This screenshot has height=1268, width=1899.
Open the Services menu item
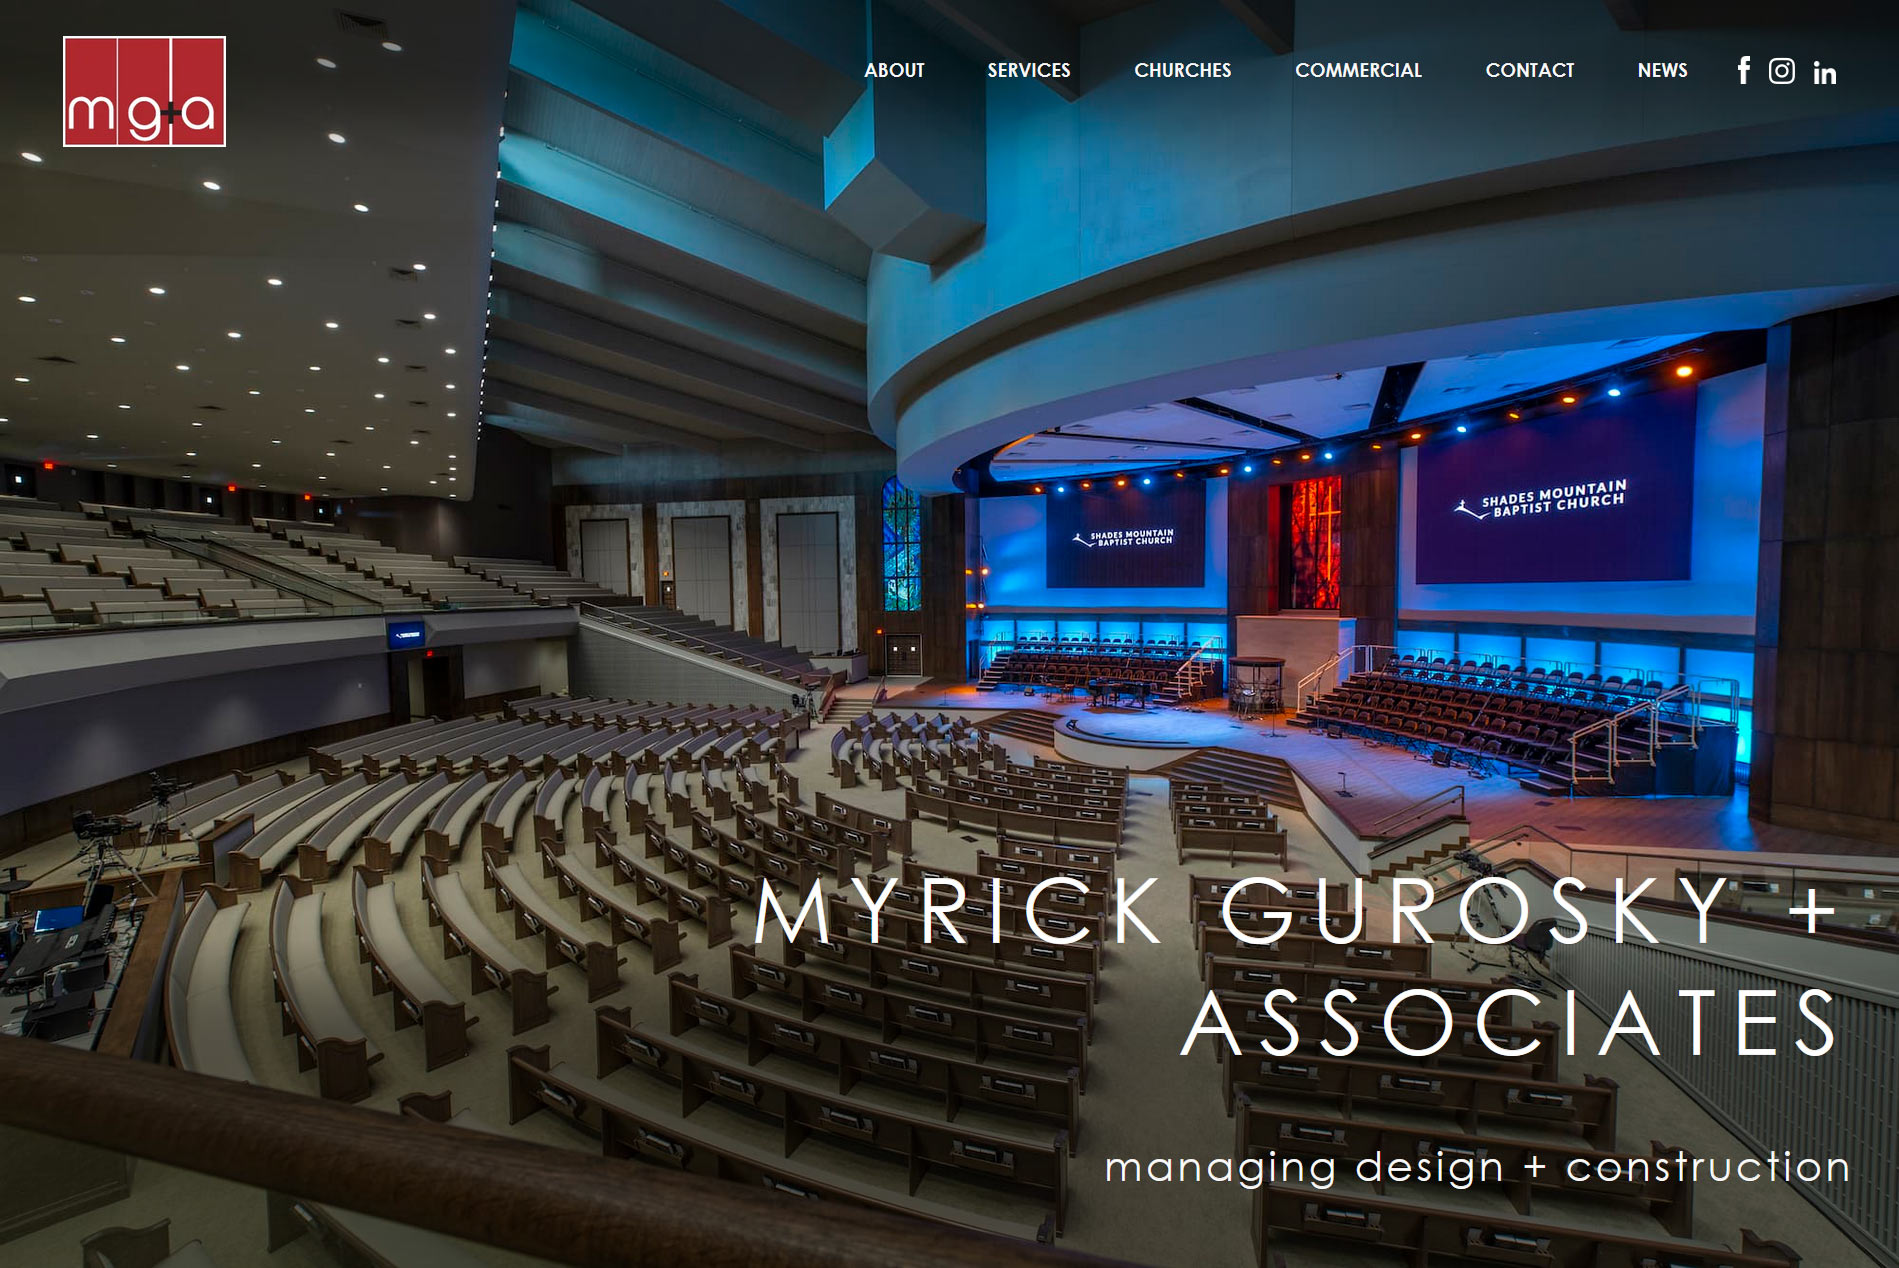[1028, 70]
